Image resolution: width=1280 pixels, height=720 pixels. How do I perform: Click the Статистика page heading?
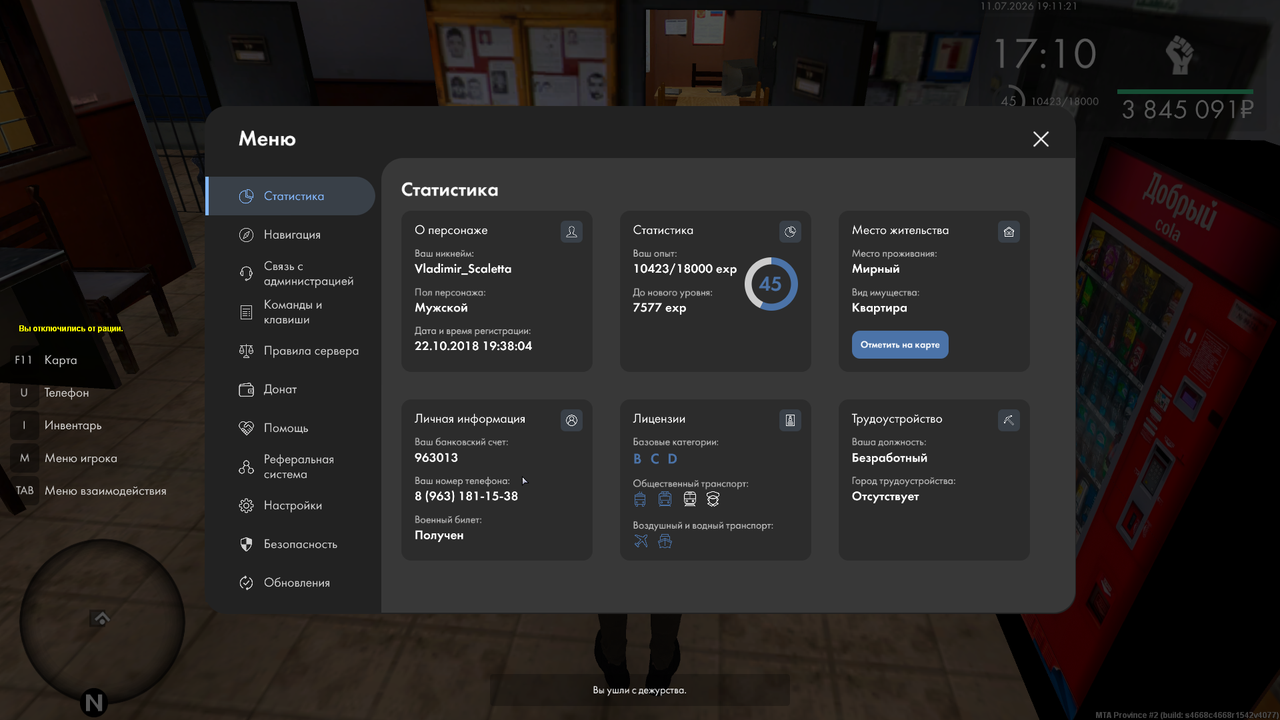click(450, 190)
